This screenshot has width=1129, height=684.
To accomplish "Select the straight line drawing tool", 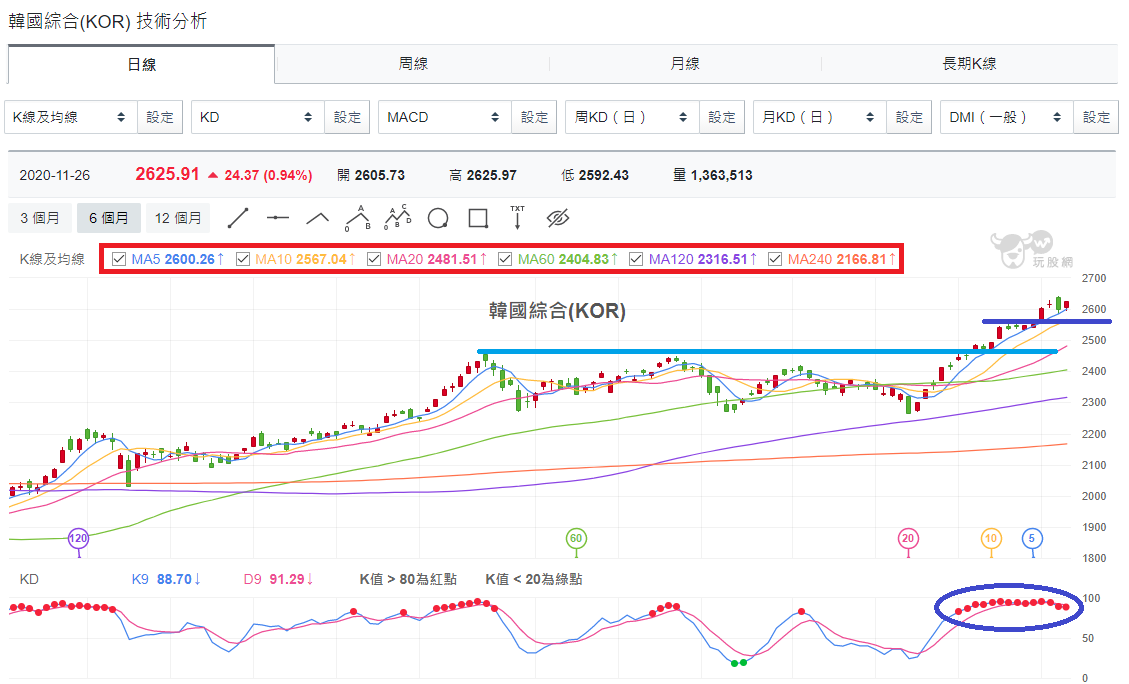I will click(238, 218).
